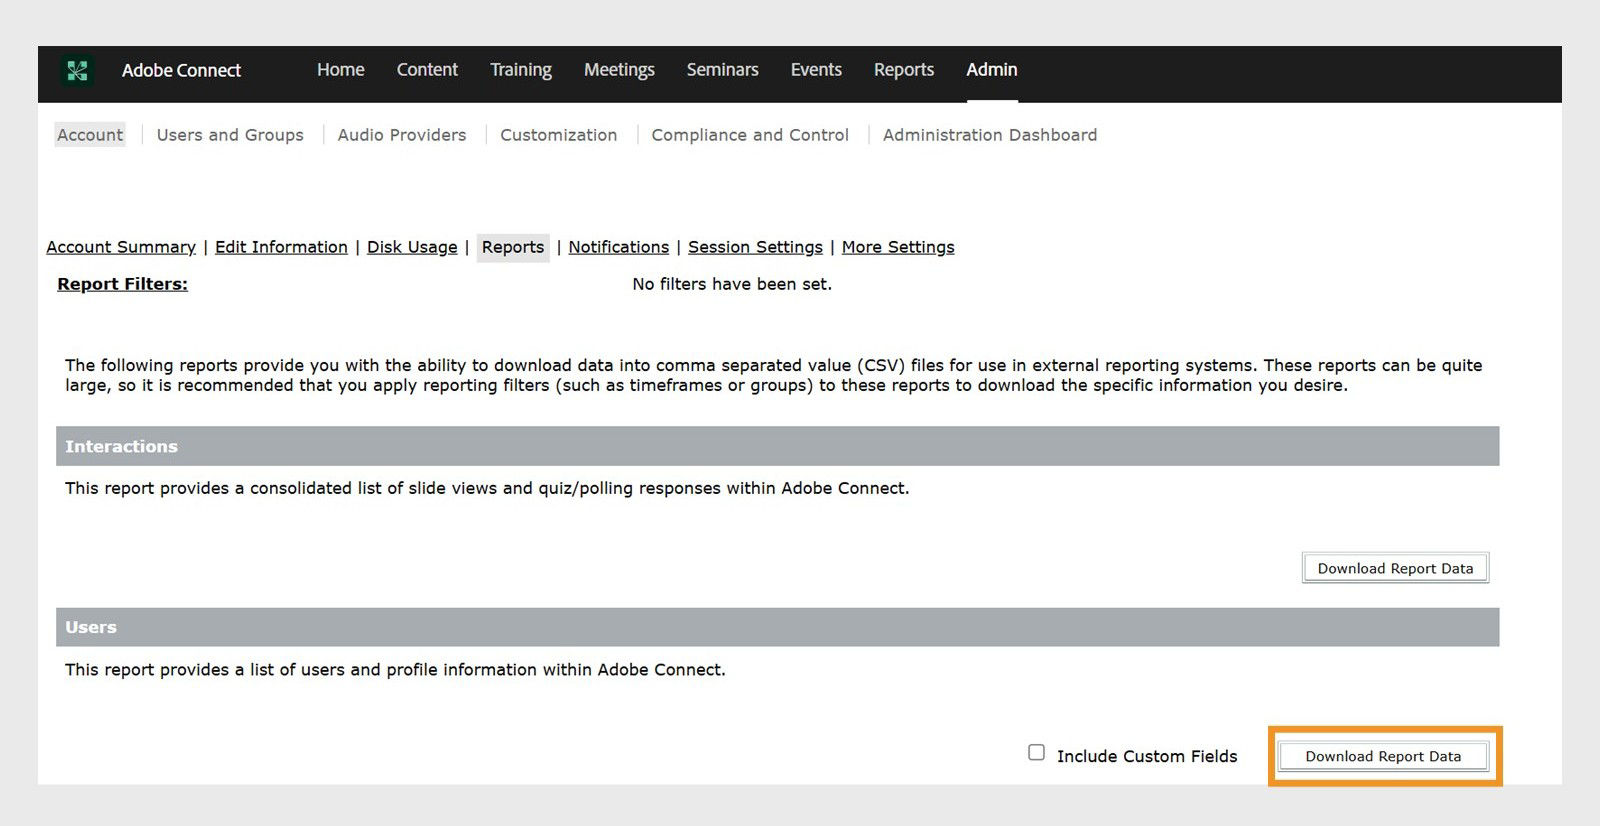Select the Events tab
The image size is (1600, 826).
(x=816, y=70)
